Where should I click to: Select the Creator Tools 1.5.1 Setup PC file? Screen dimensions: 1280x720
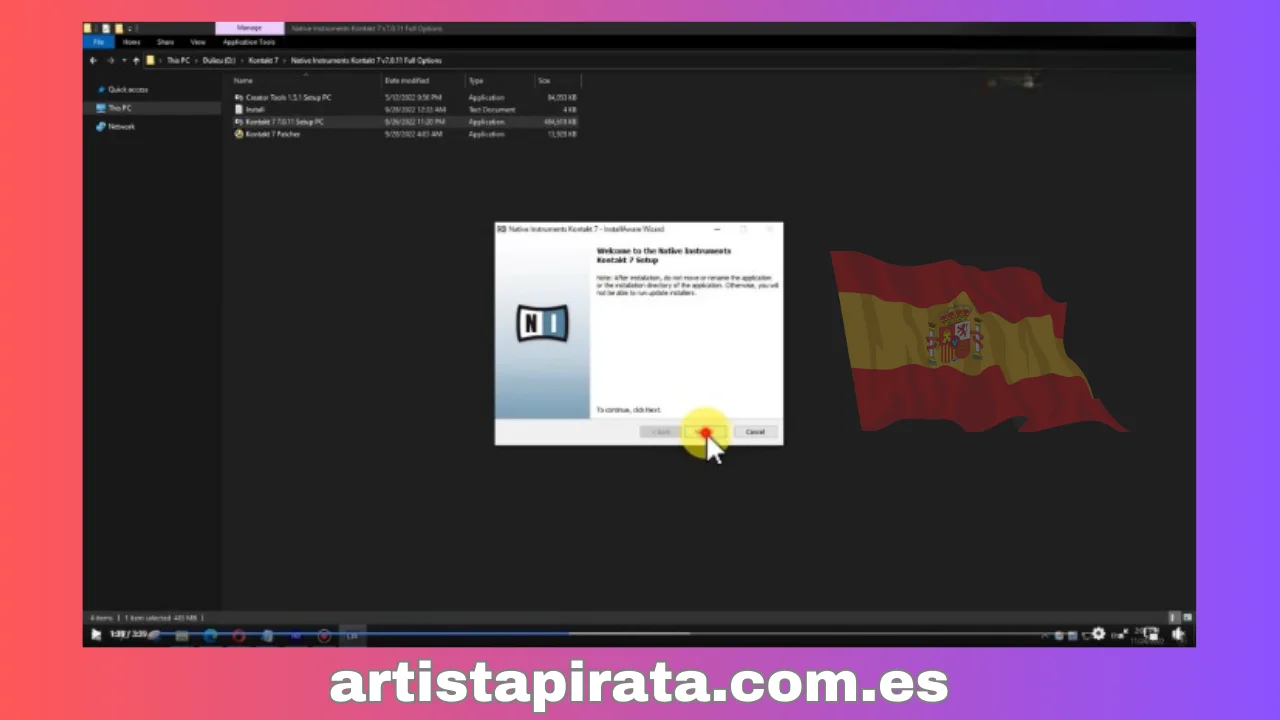coord(405,97)
